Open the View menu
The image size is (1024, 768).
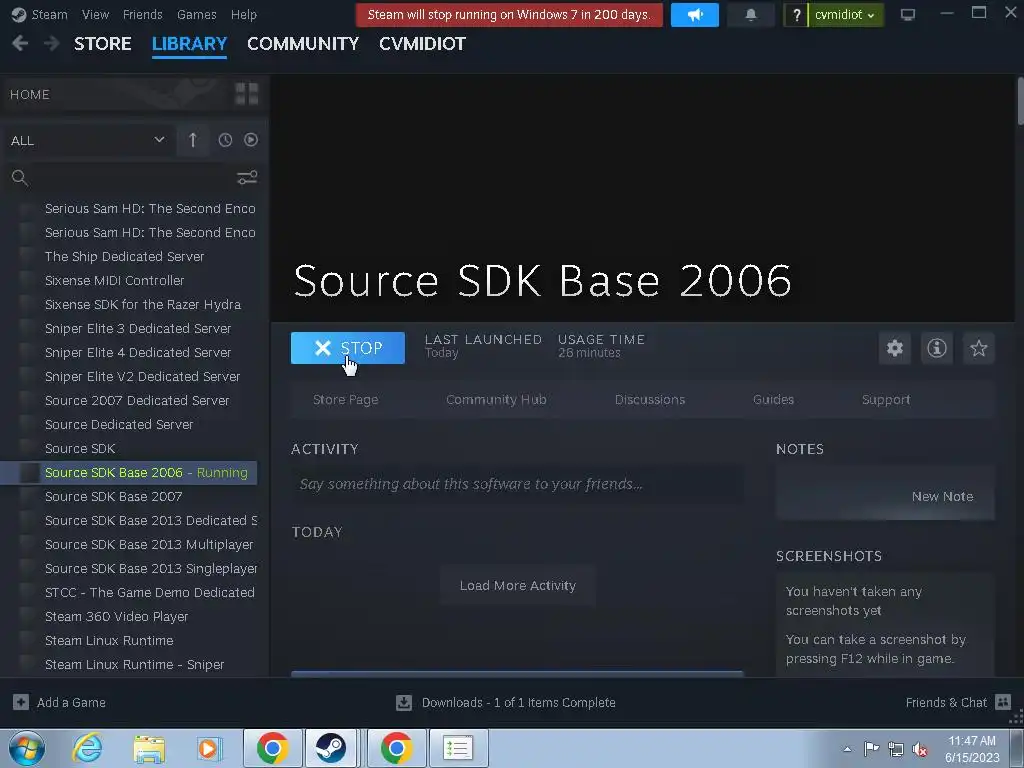(x=95, y=14)
